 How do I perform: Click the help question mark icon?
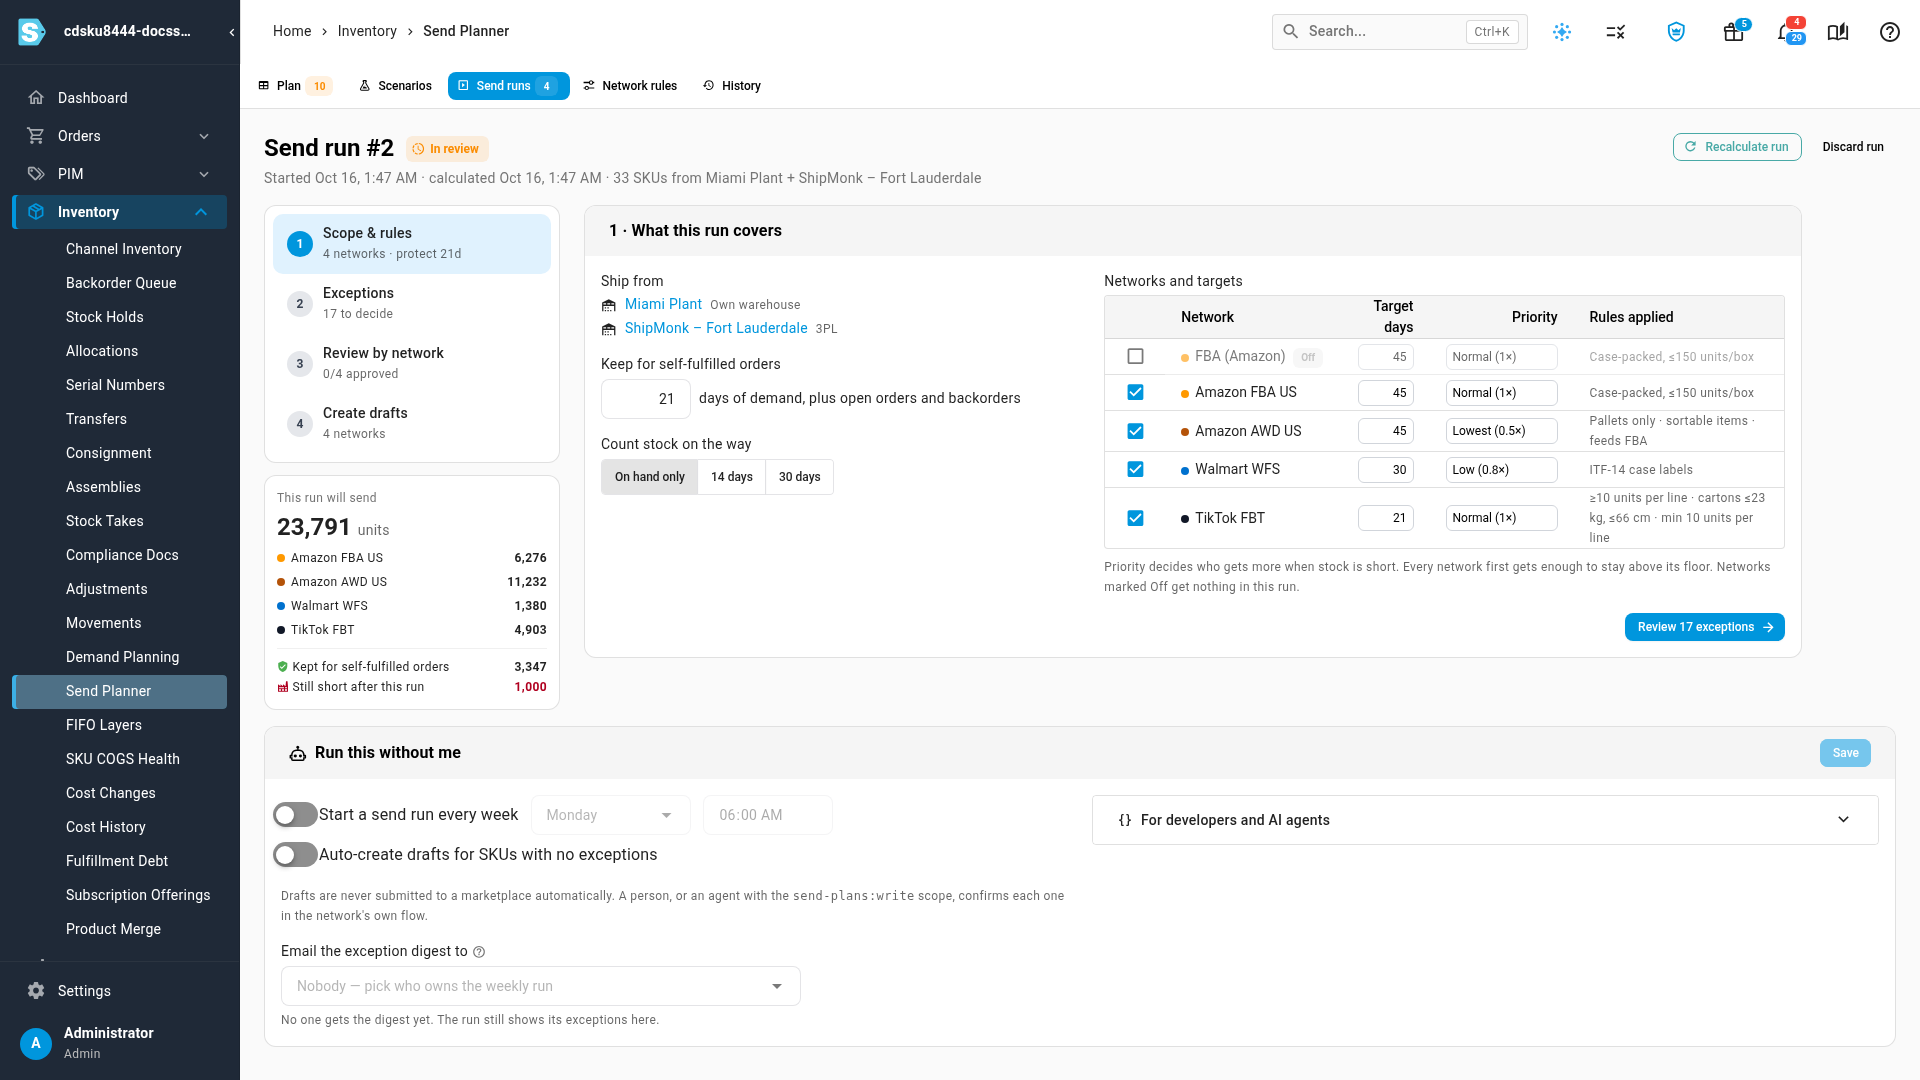pyautogui.click(x=1890, y=32)
